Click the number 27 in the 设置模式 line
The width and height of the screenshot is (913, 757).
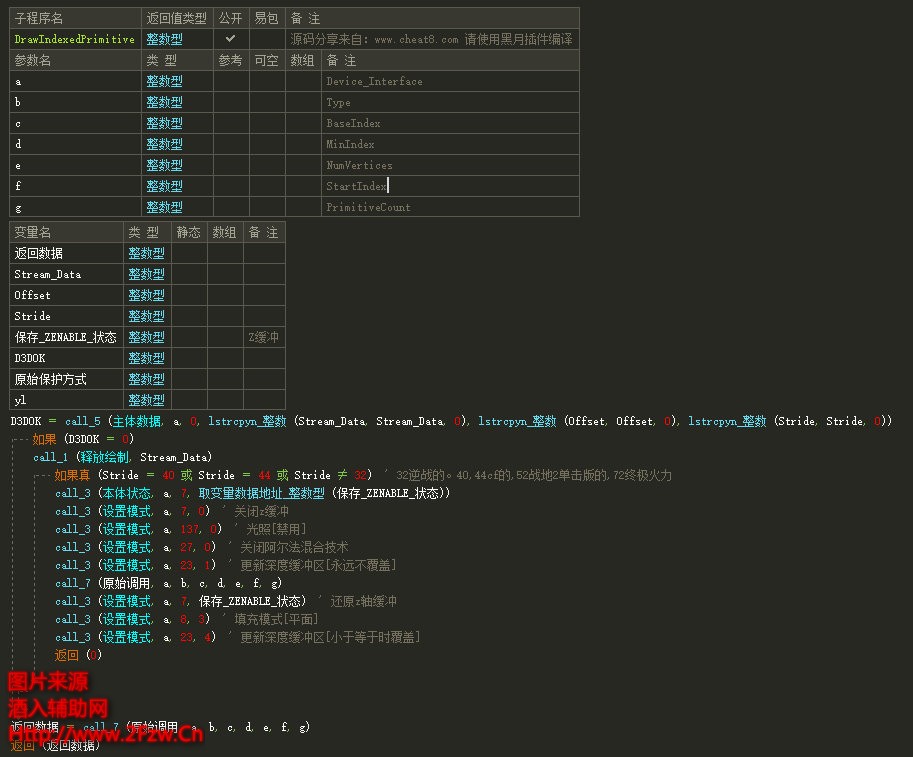pos(187,547)
